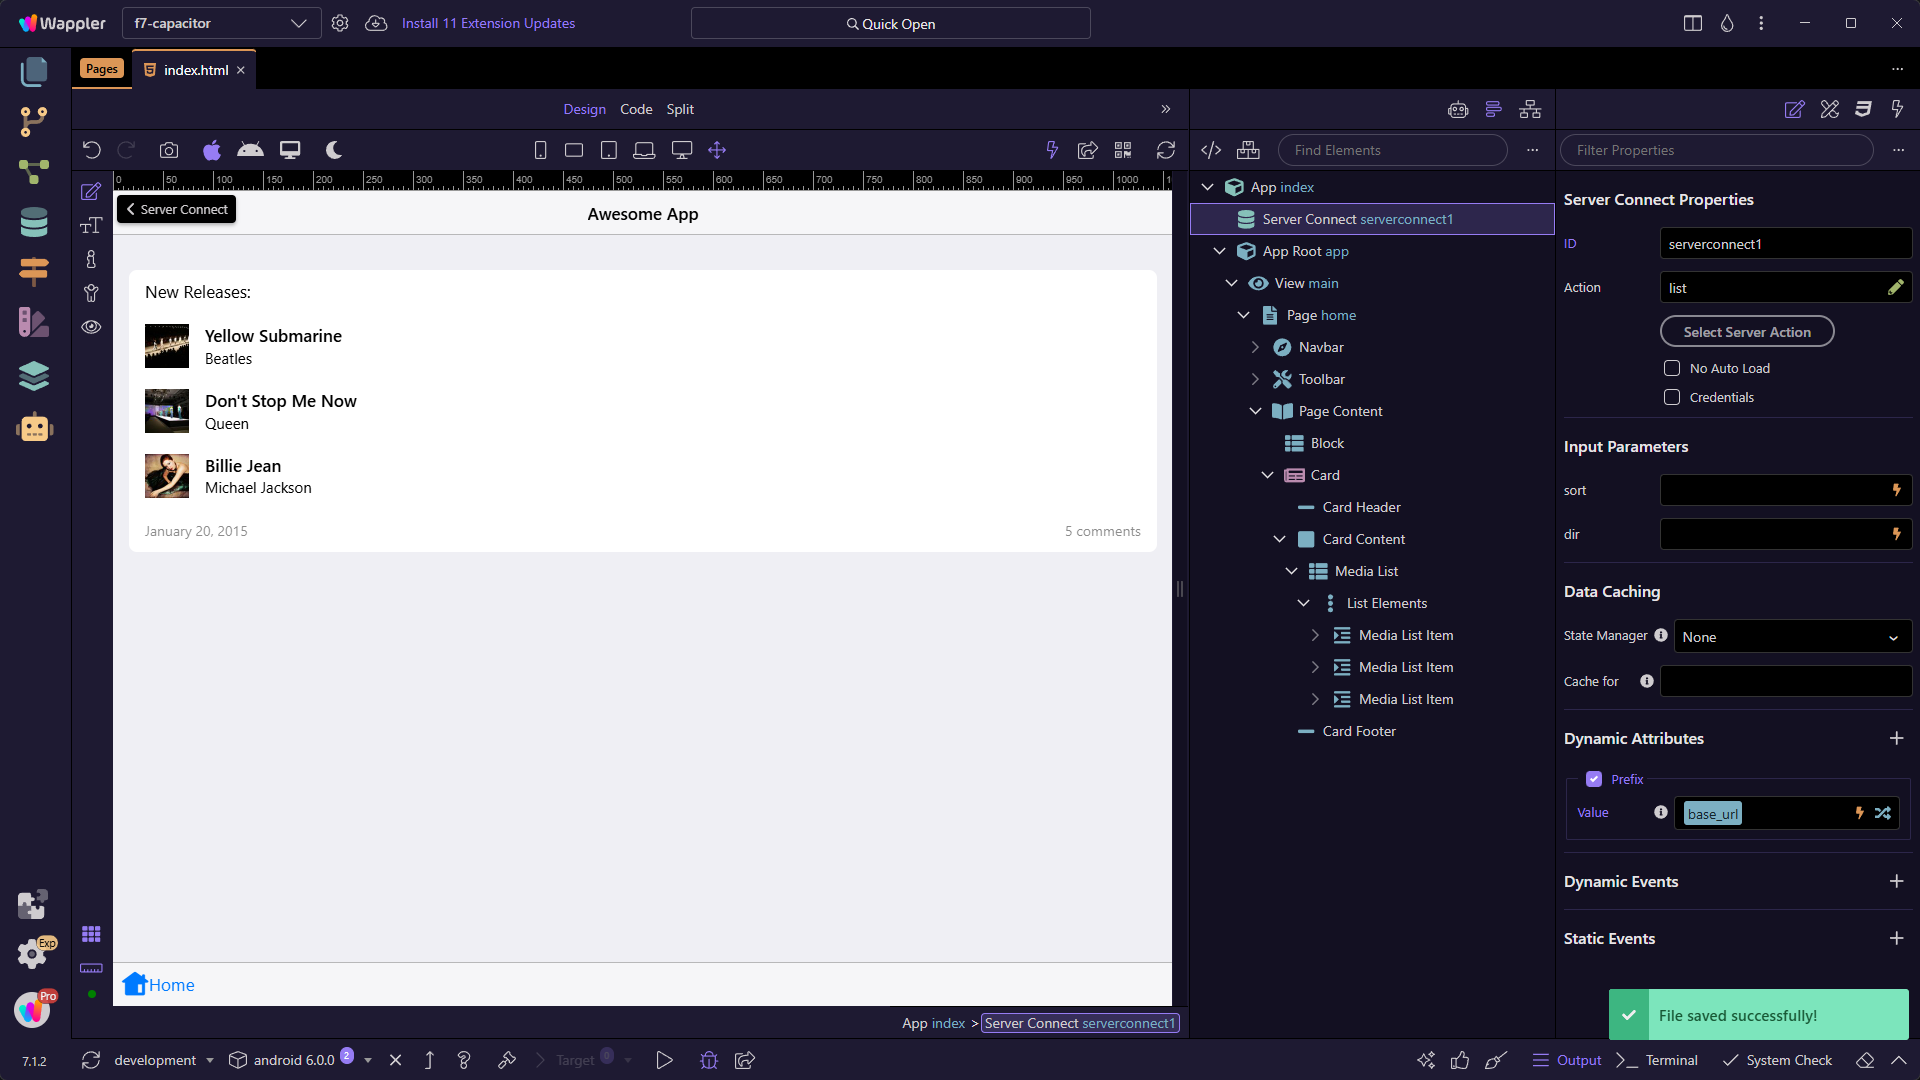Viewport: 1920px width, 1080px height.
Task: Click the refresh design view icon
Action: (x=1166, y=150)
